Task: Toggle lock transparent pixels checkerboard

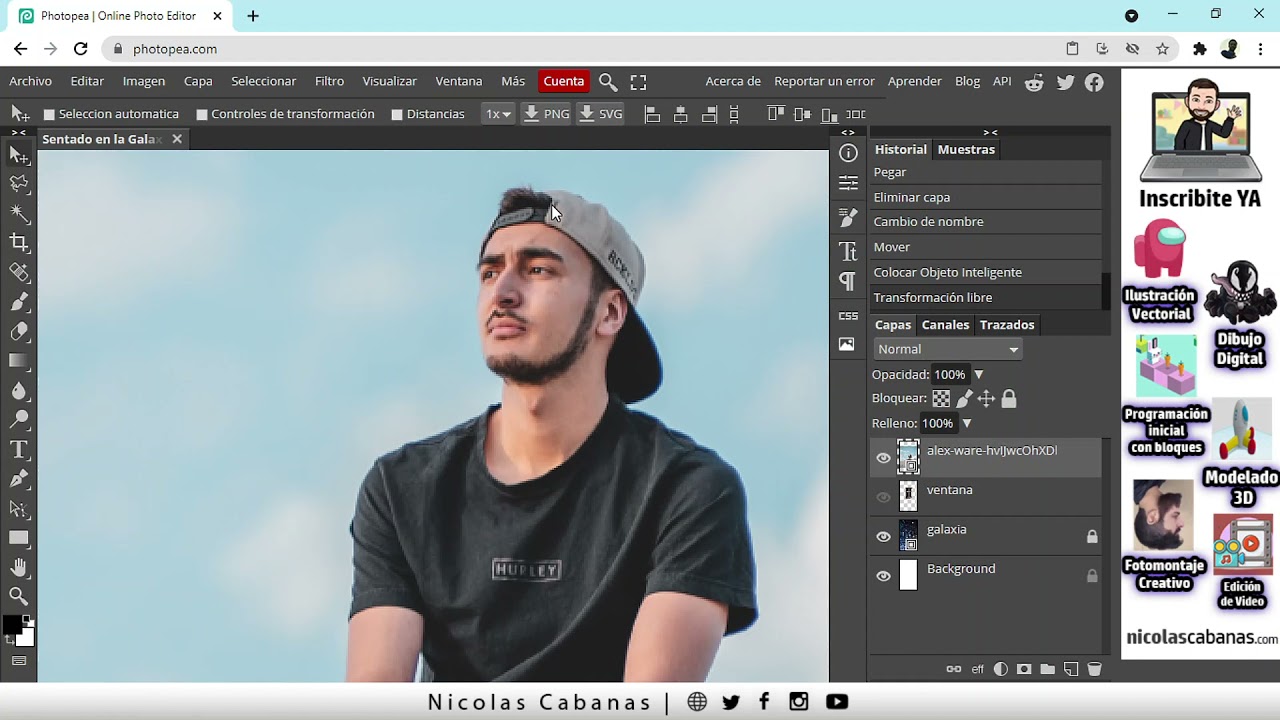Action: tap(941, 399)
